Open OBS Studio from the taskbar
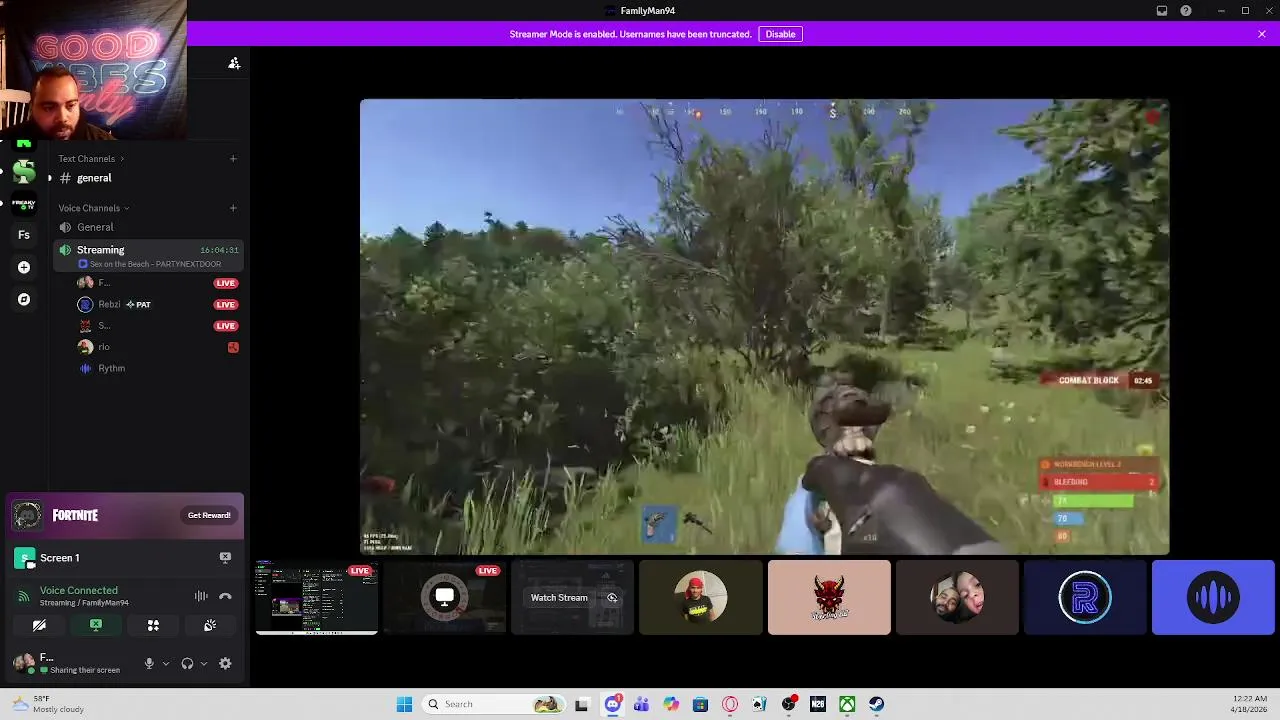 coord(789,704)
